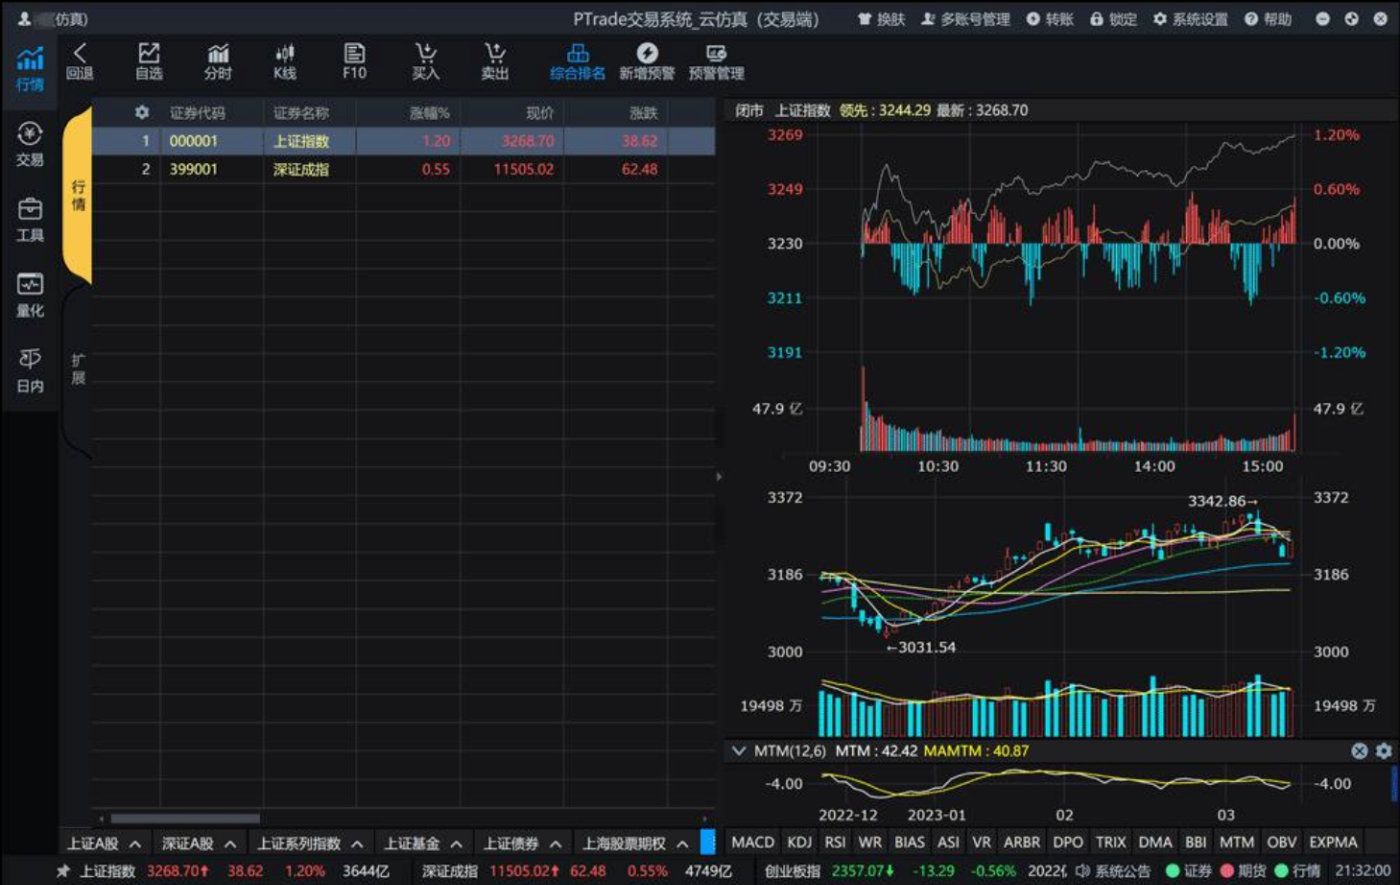Click the 日内 intraday sidebar icon
1400x885 pixels.
pos(30,370)
